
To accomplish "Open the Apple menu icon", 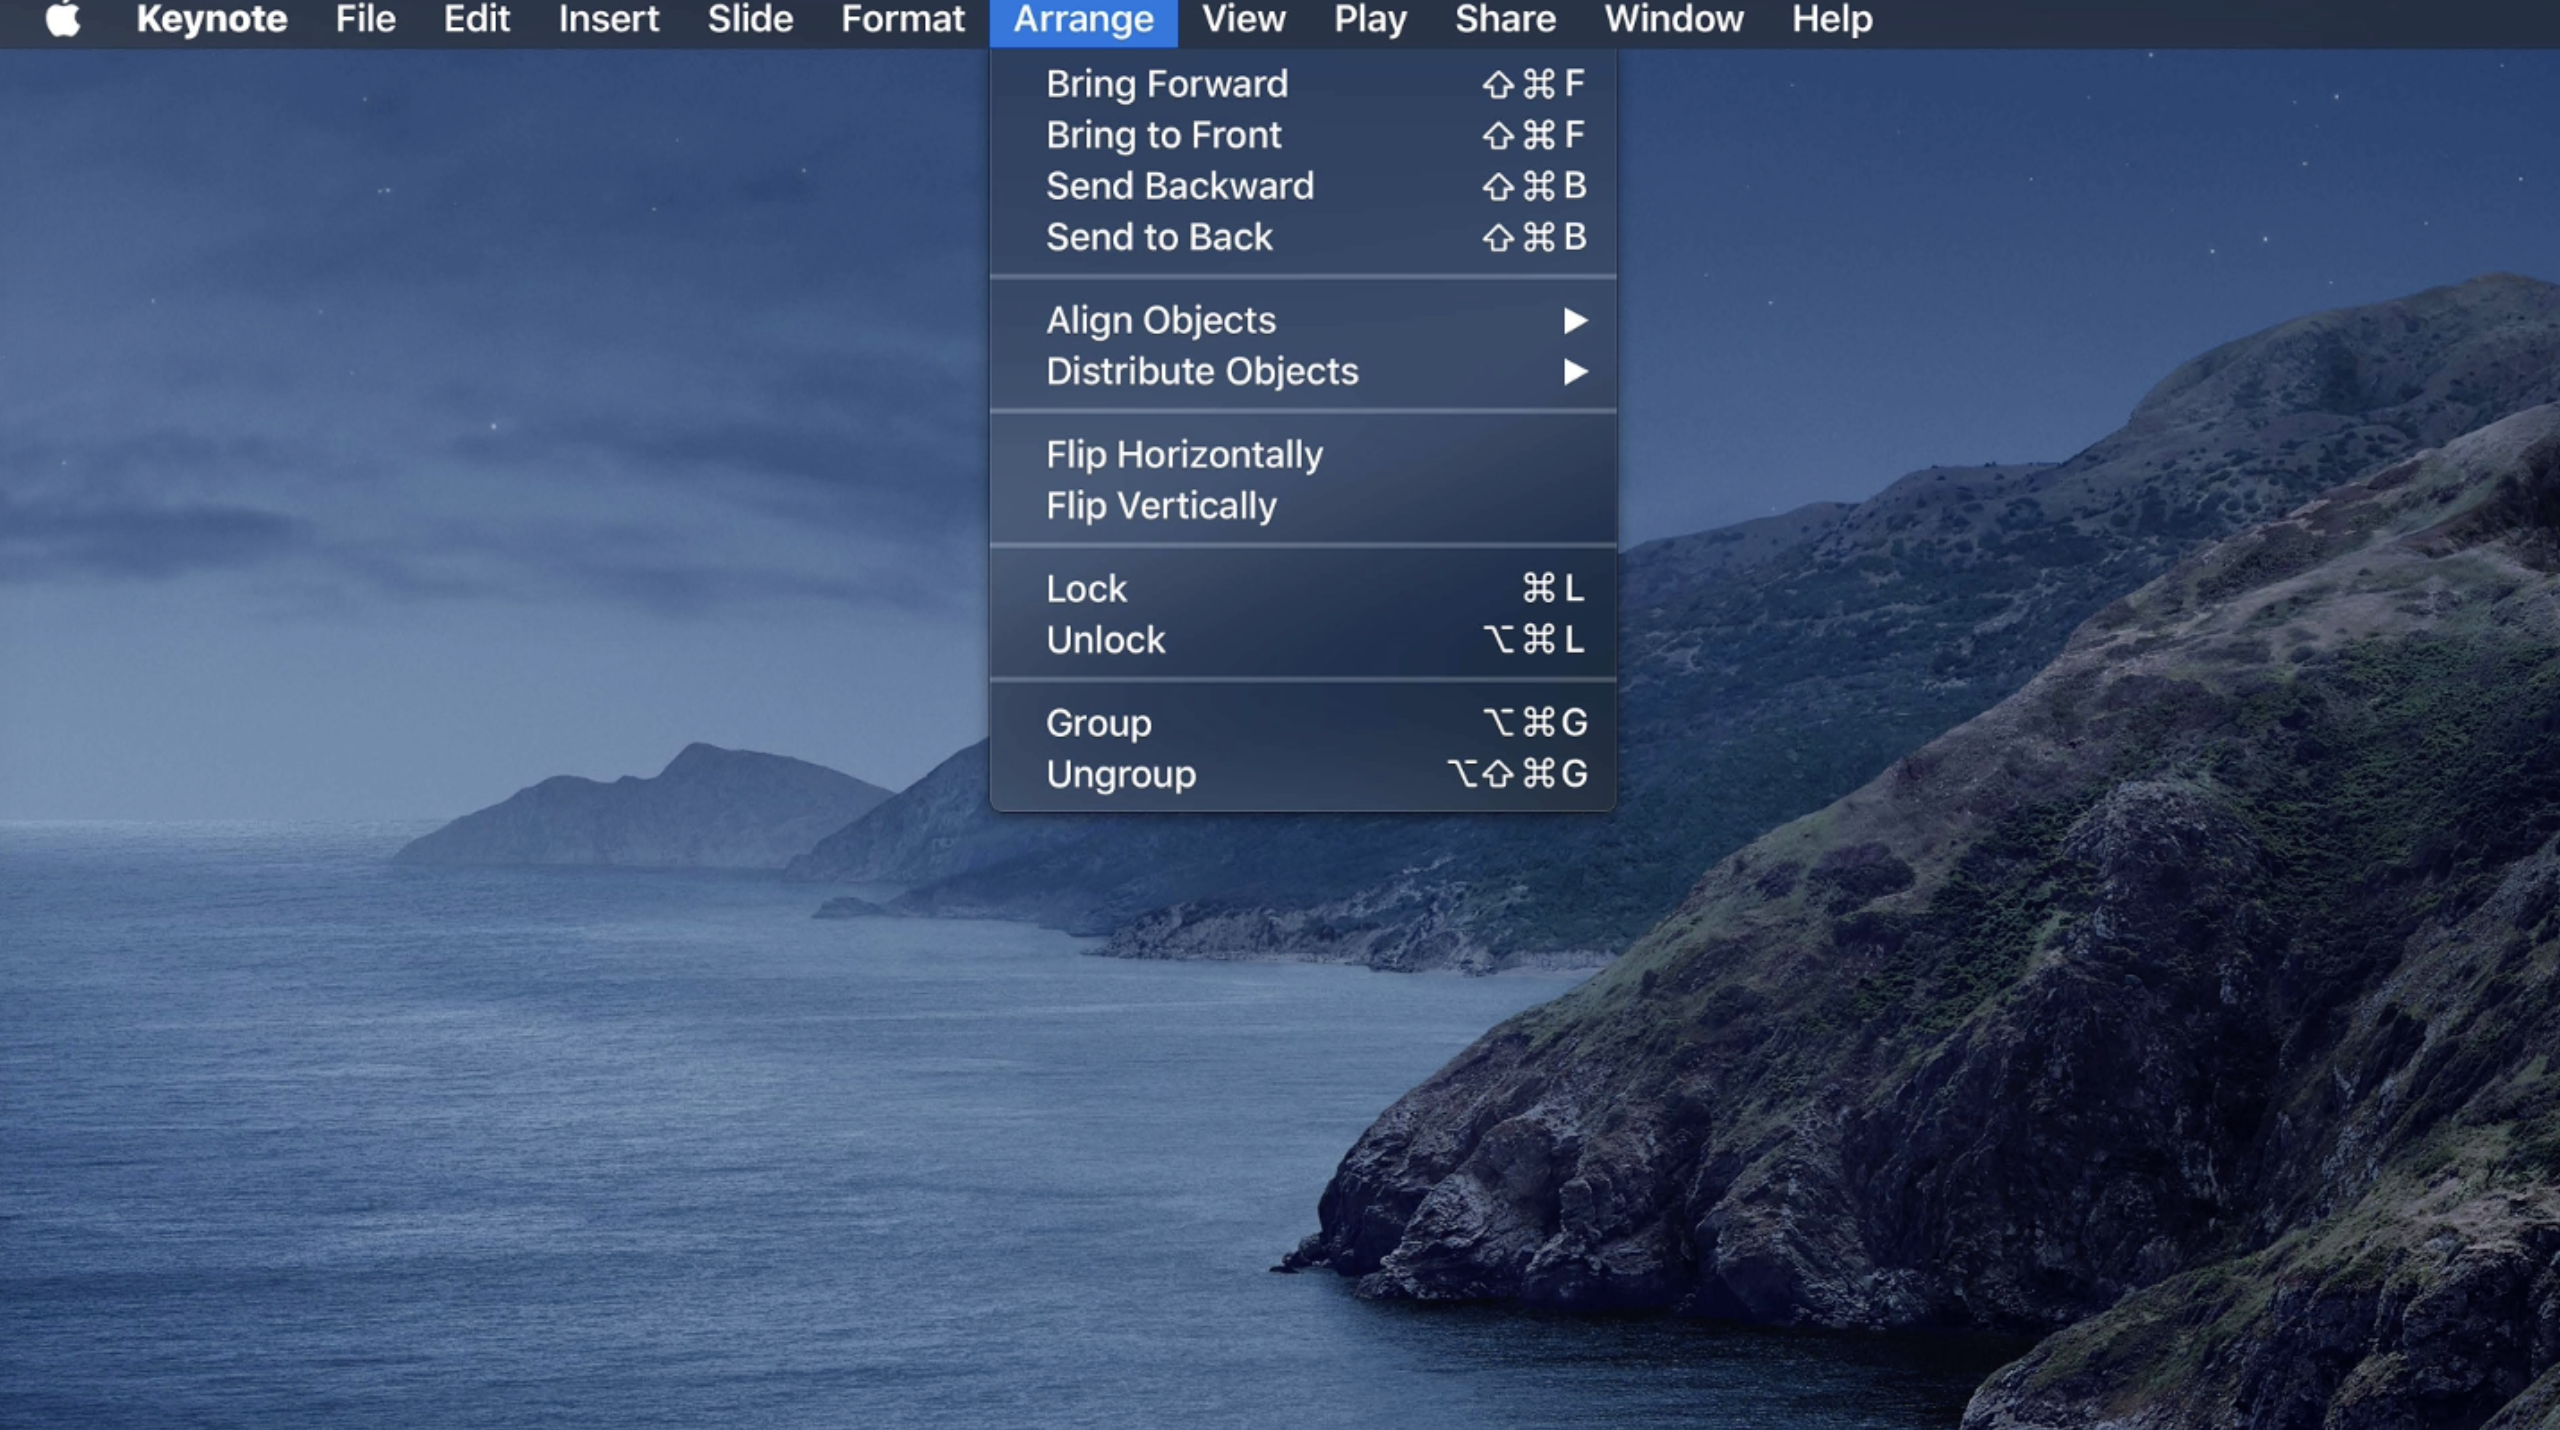I will [x=62, y=19].
